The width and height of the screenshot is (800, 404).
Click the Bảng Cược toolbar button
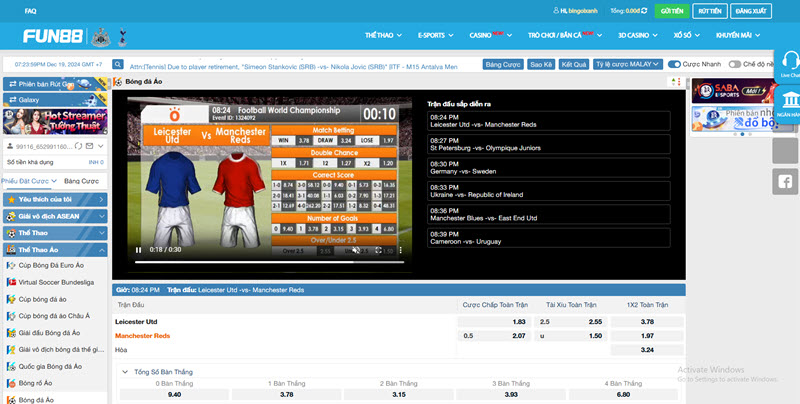(503, 64)
